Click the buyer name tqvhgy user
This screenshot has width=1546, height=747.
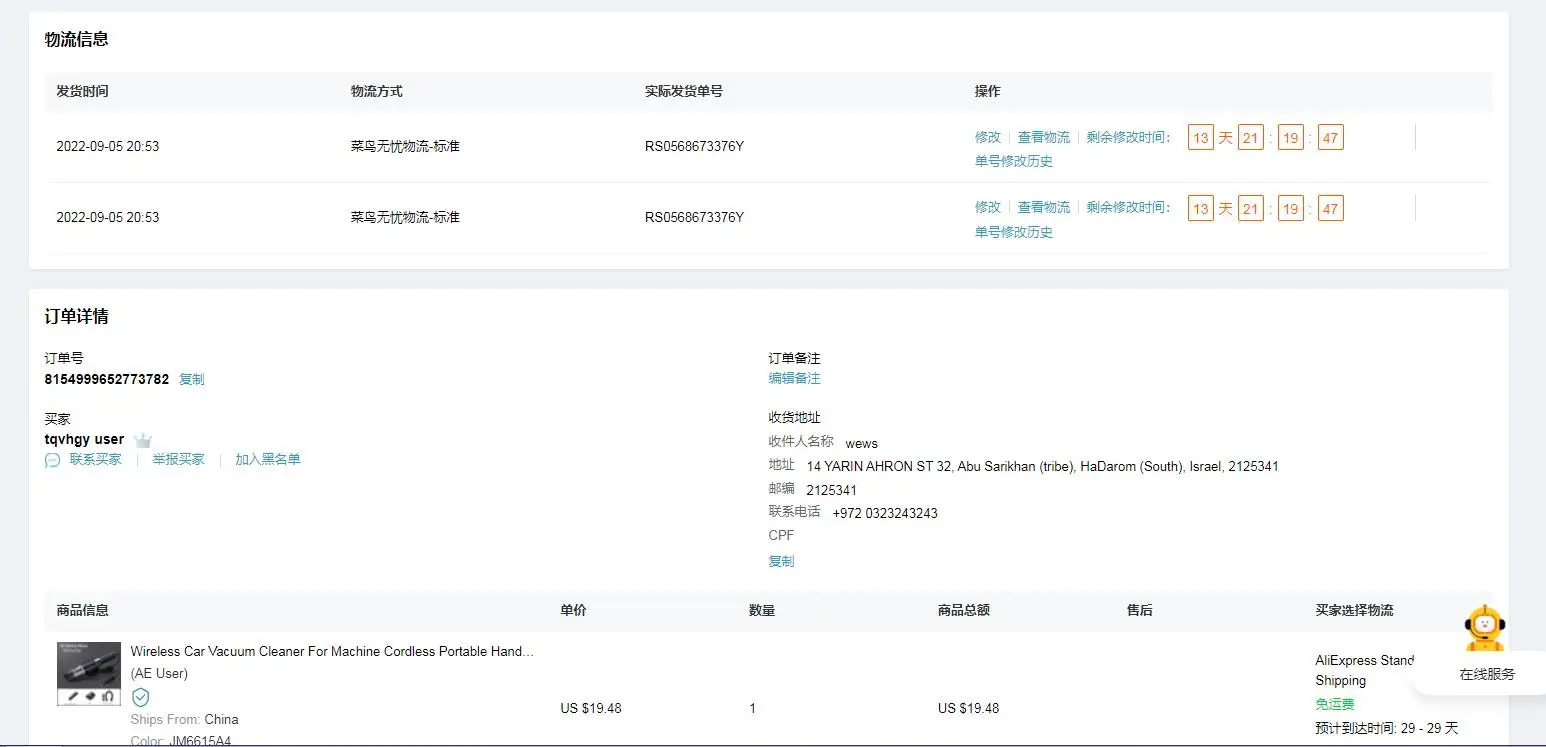tap(85, 440)
